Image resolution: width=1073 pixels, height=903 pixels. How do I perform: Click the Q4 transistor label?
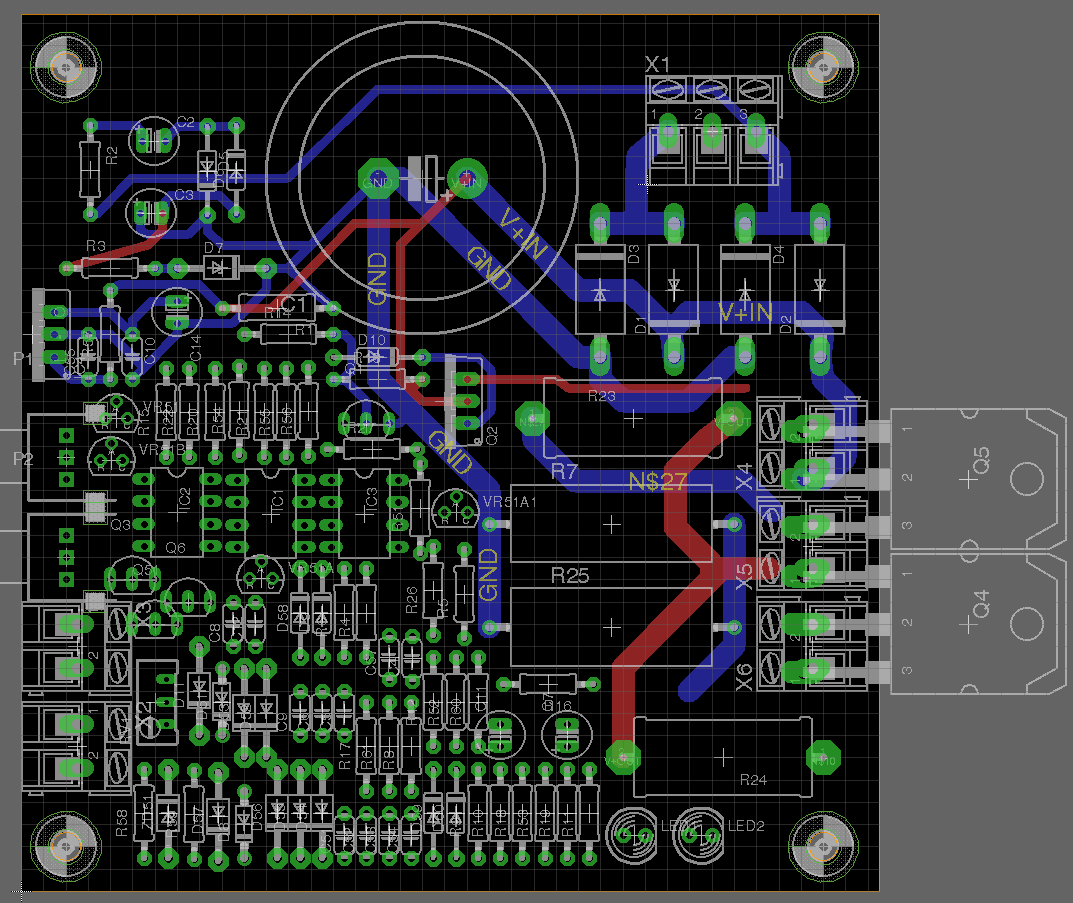point(981,604)
